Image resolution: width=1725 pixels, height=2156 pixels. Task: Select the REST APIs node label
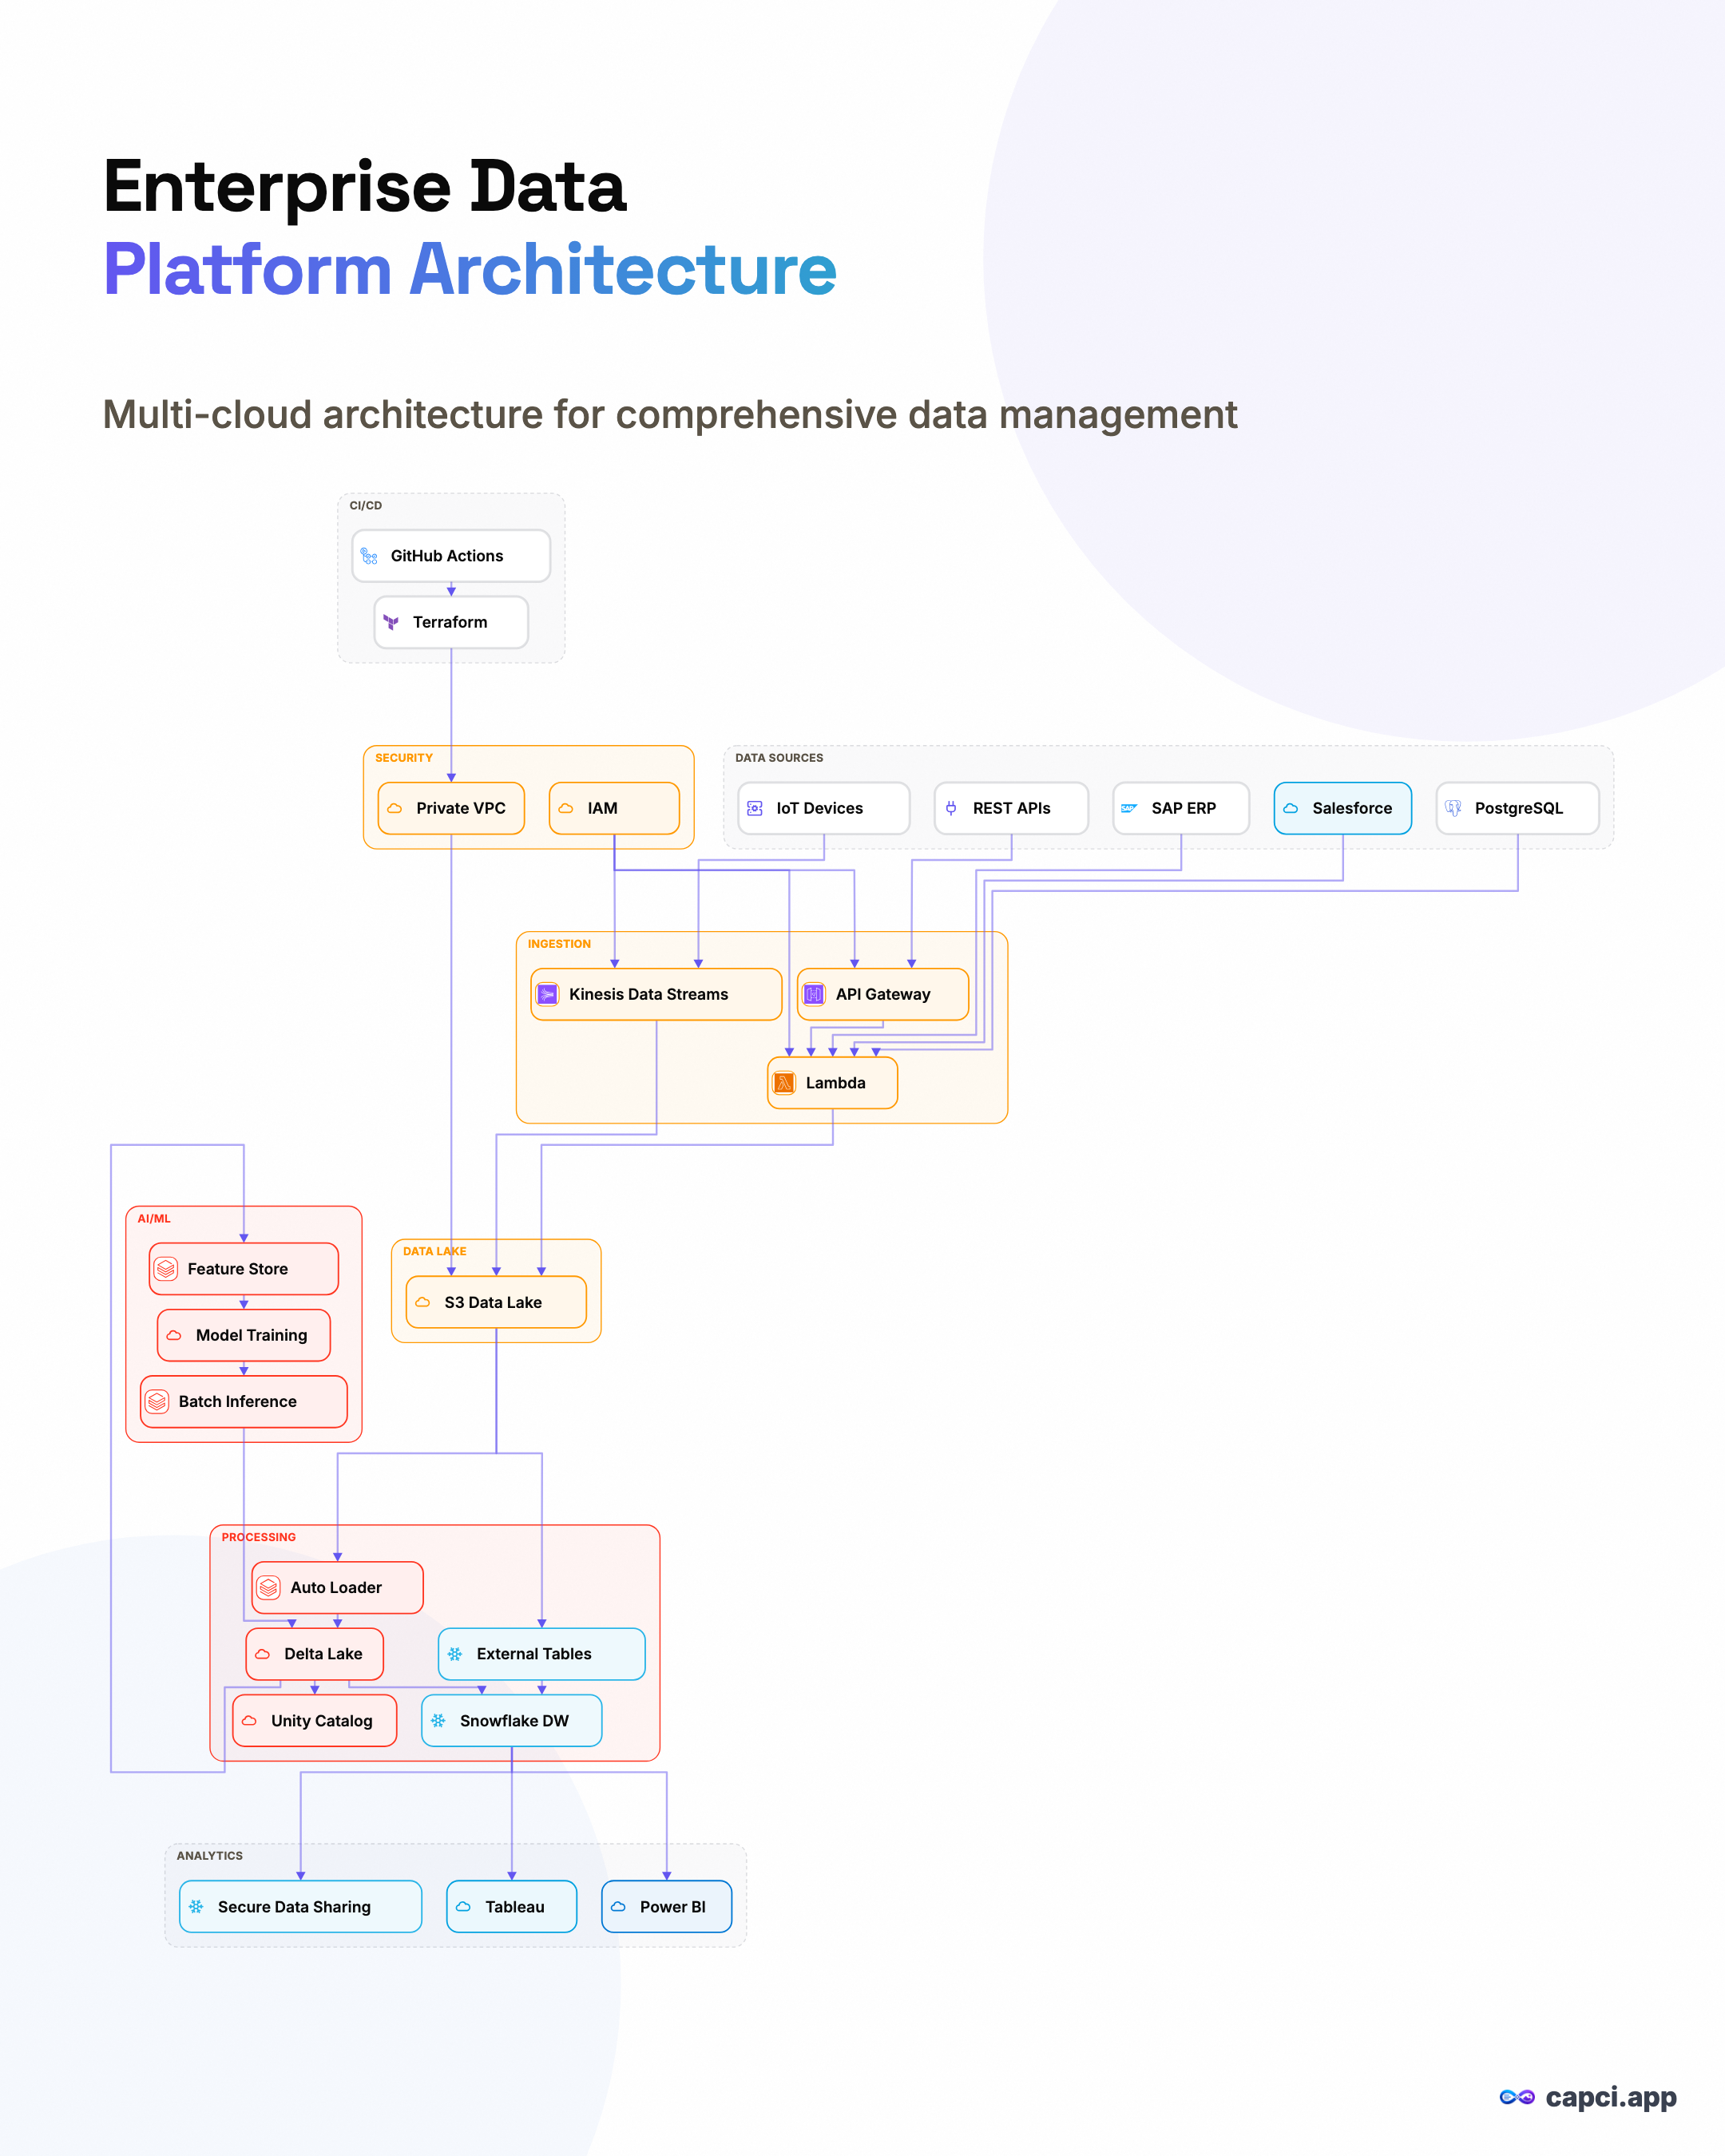pyautogui.click(x=1012, y=808)
